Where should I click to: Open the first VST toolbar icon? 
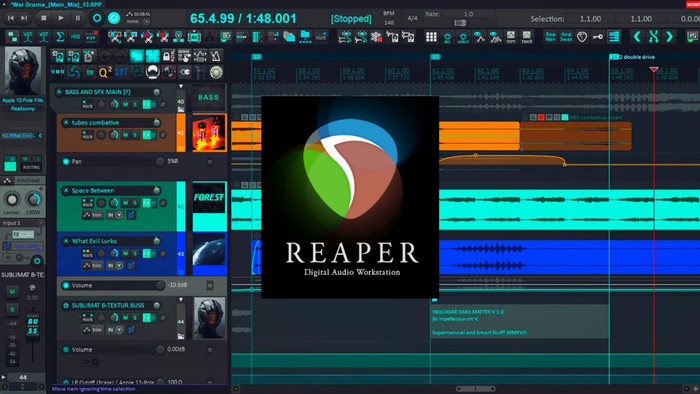click(x=28, y=37)
